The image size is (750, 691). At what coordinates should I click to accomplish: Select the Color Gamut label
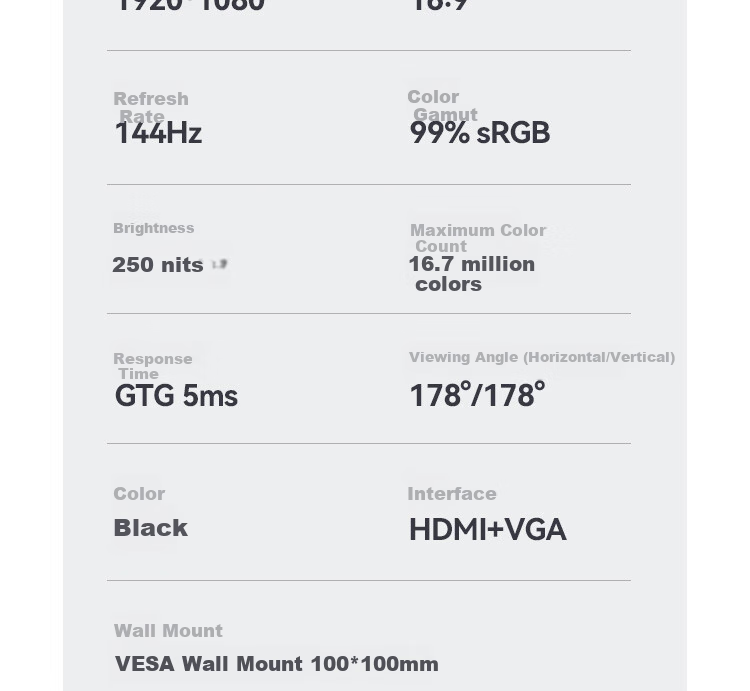(x=442, y=106)
